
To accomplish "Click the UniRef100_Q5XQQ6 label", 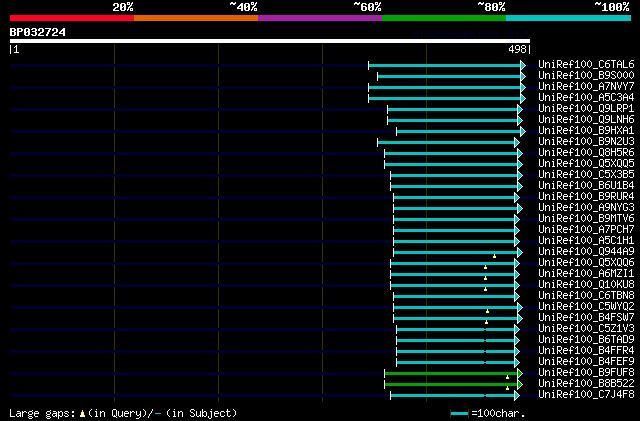I will click(586, 263).
